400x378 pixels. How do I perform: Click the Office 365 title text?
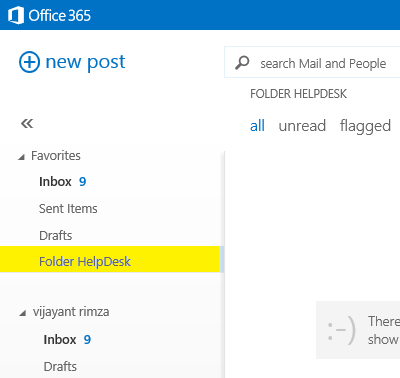tap(60, 15)
